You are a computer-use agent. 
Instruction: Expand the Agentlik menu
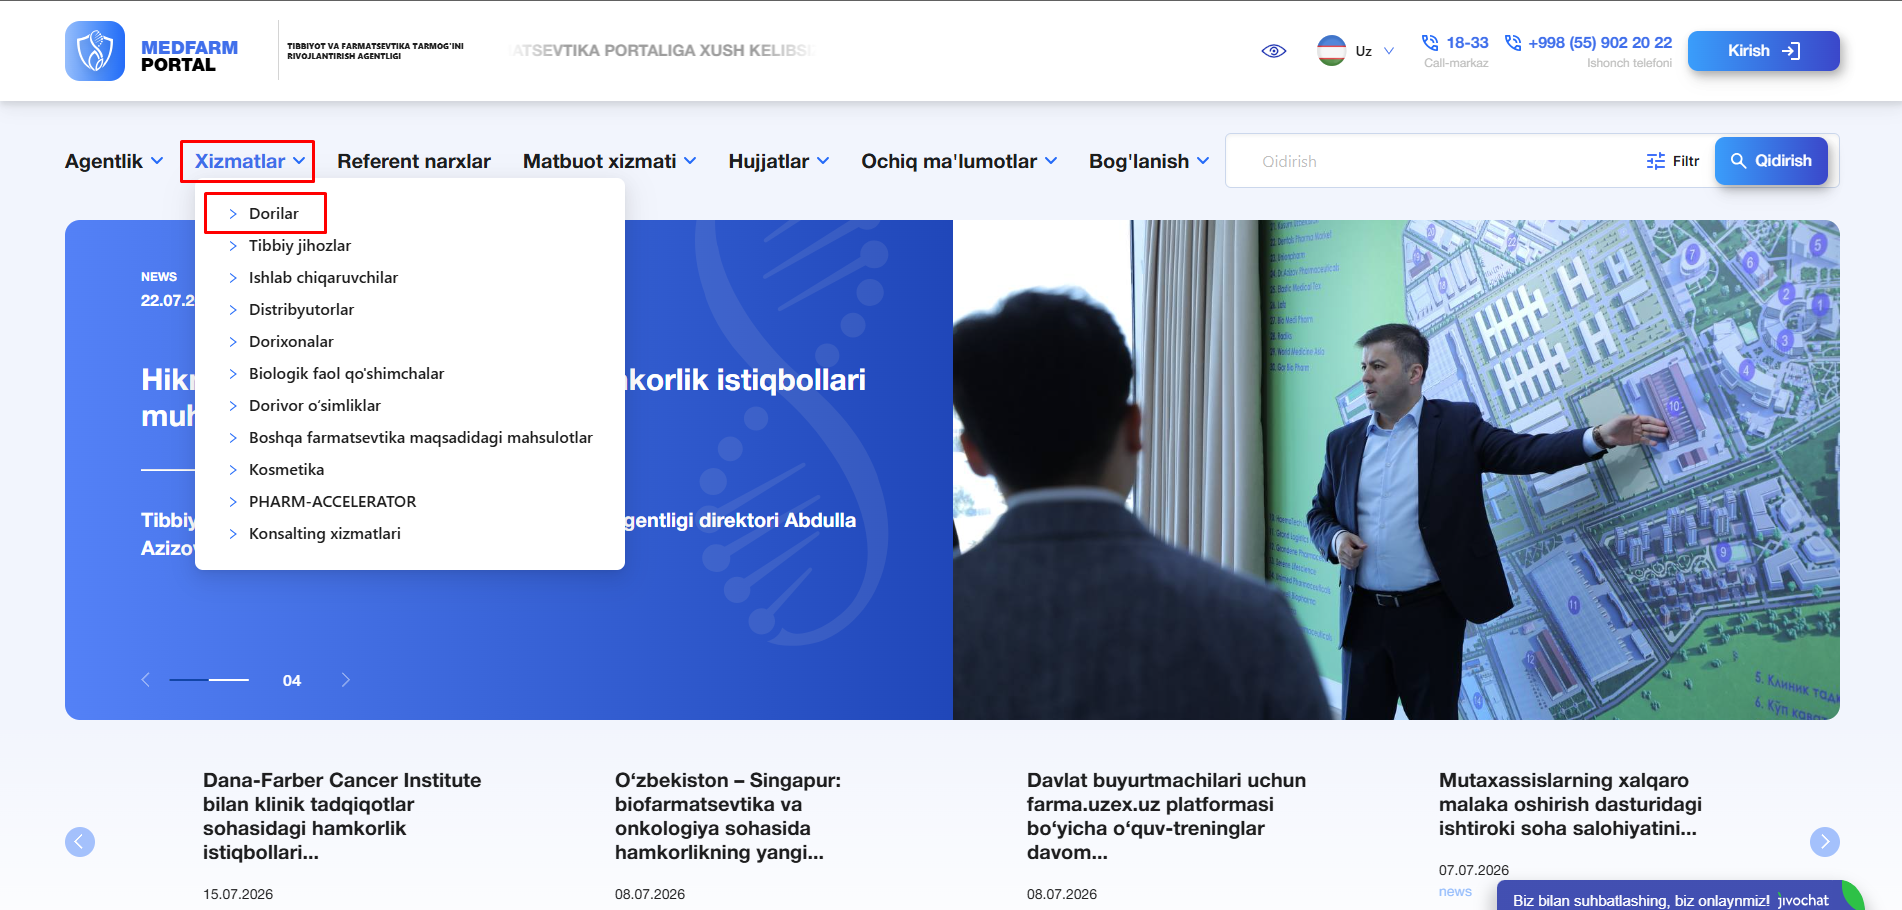[114, 161]
